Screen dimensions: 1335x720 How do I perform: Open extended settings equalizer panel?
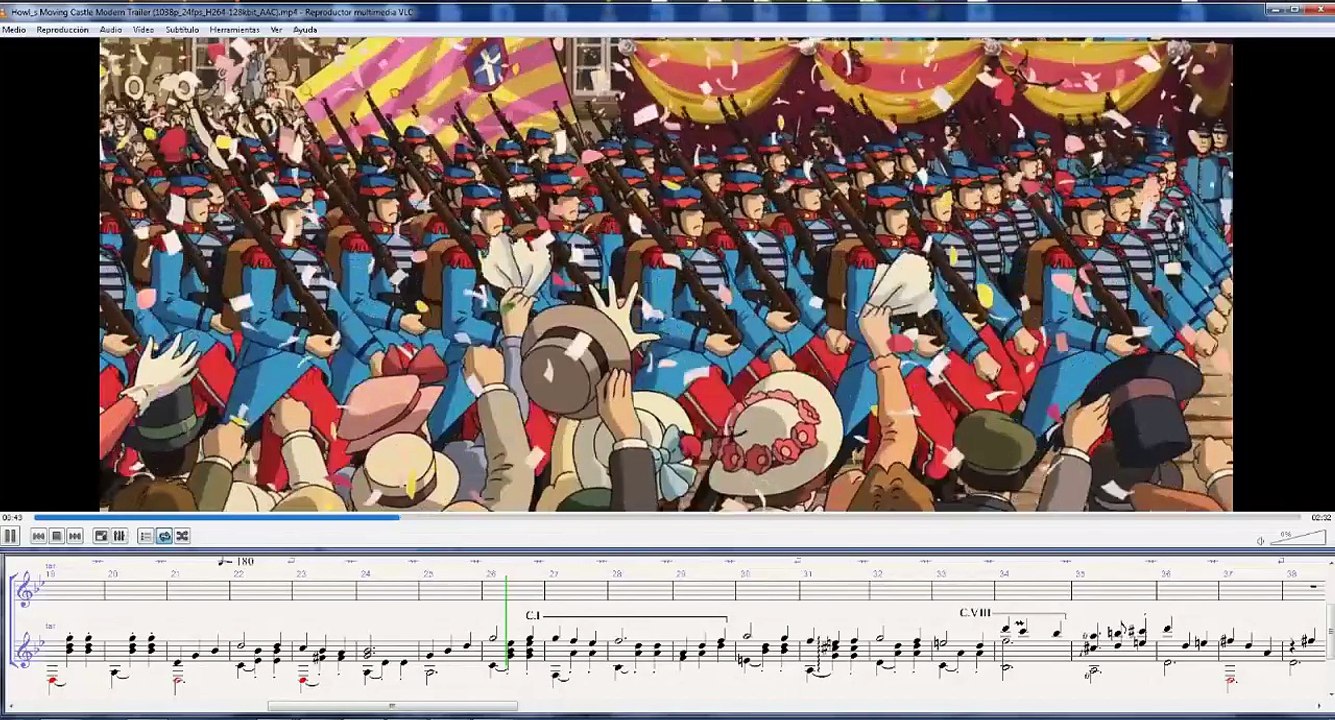point(119,536)
